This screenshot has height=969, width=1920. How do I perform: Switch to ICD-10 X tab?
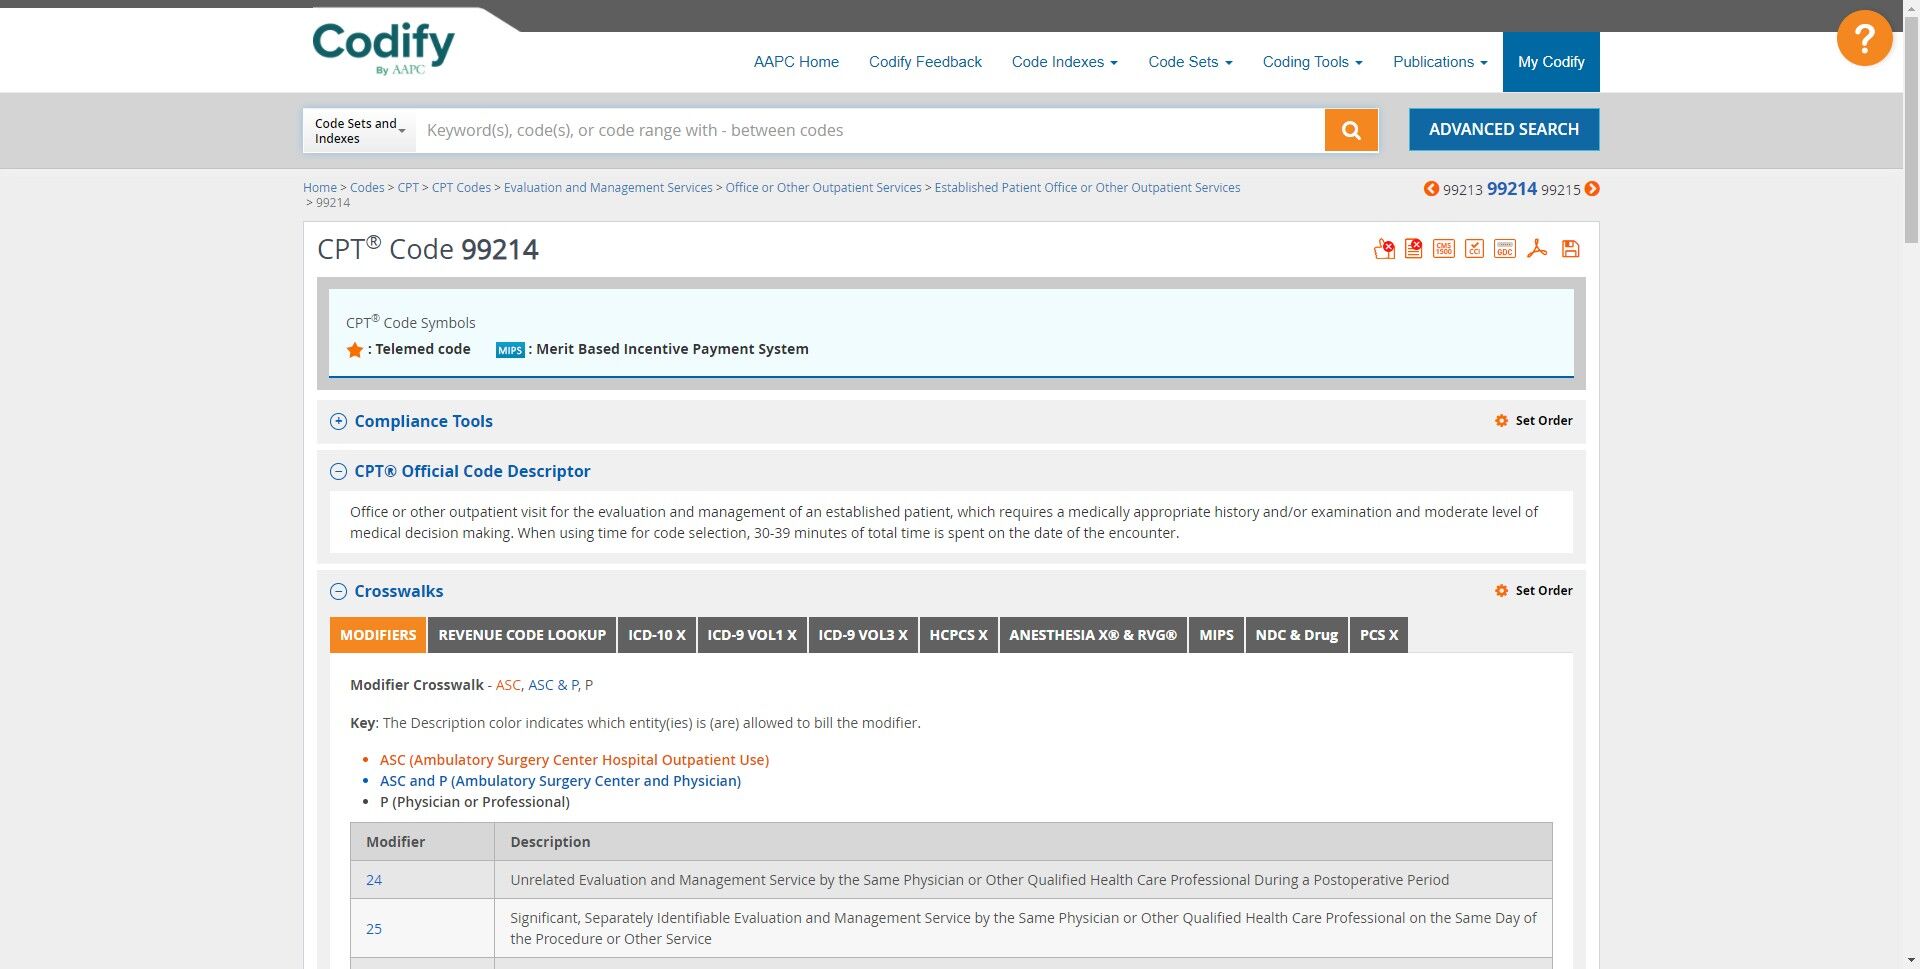click(657, 635)
